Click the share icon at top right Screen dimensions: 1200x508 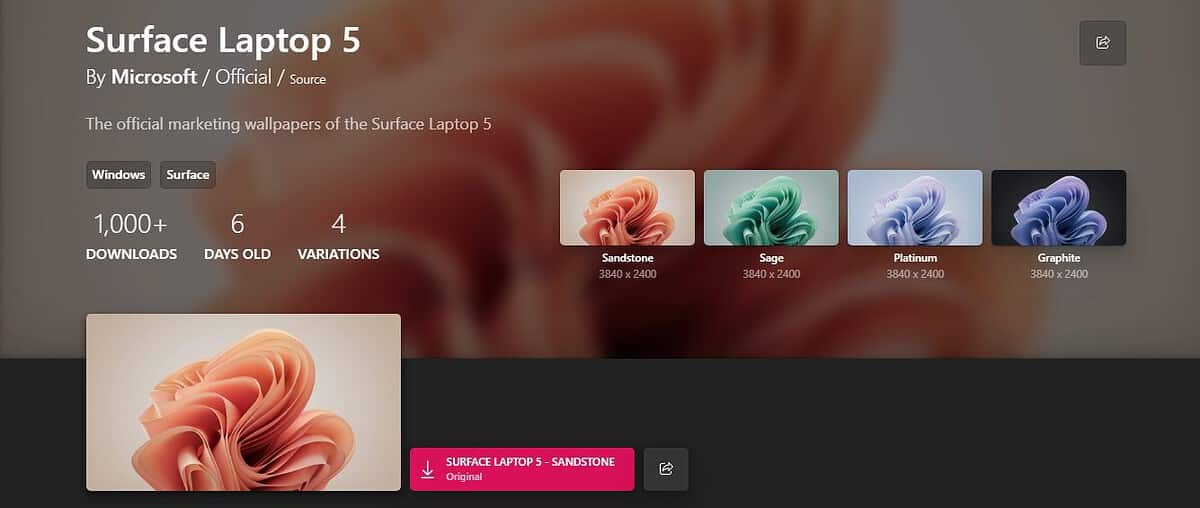(1103, 42)
